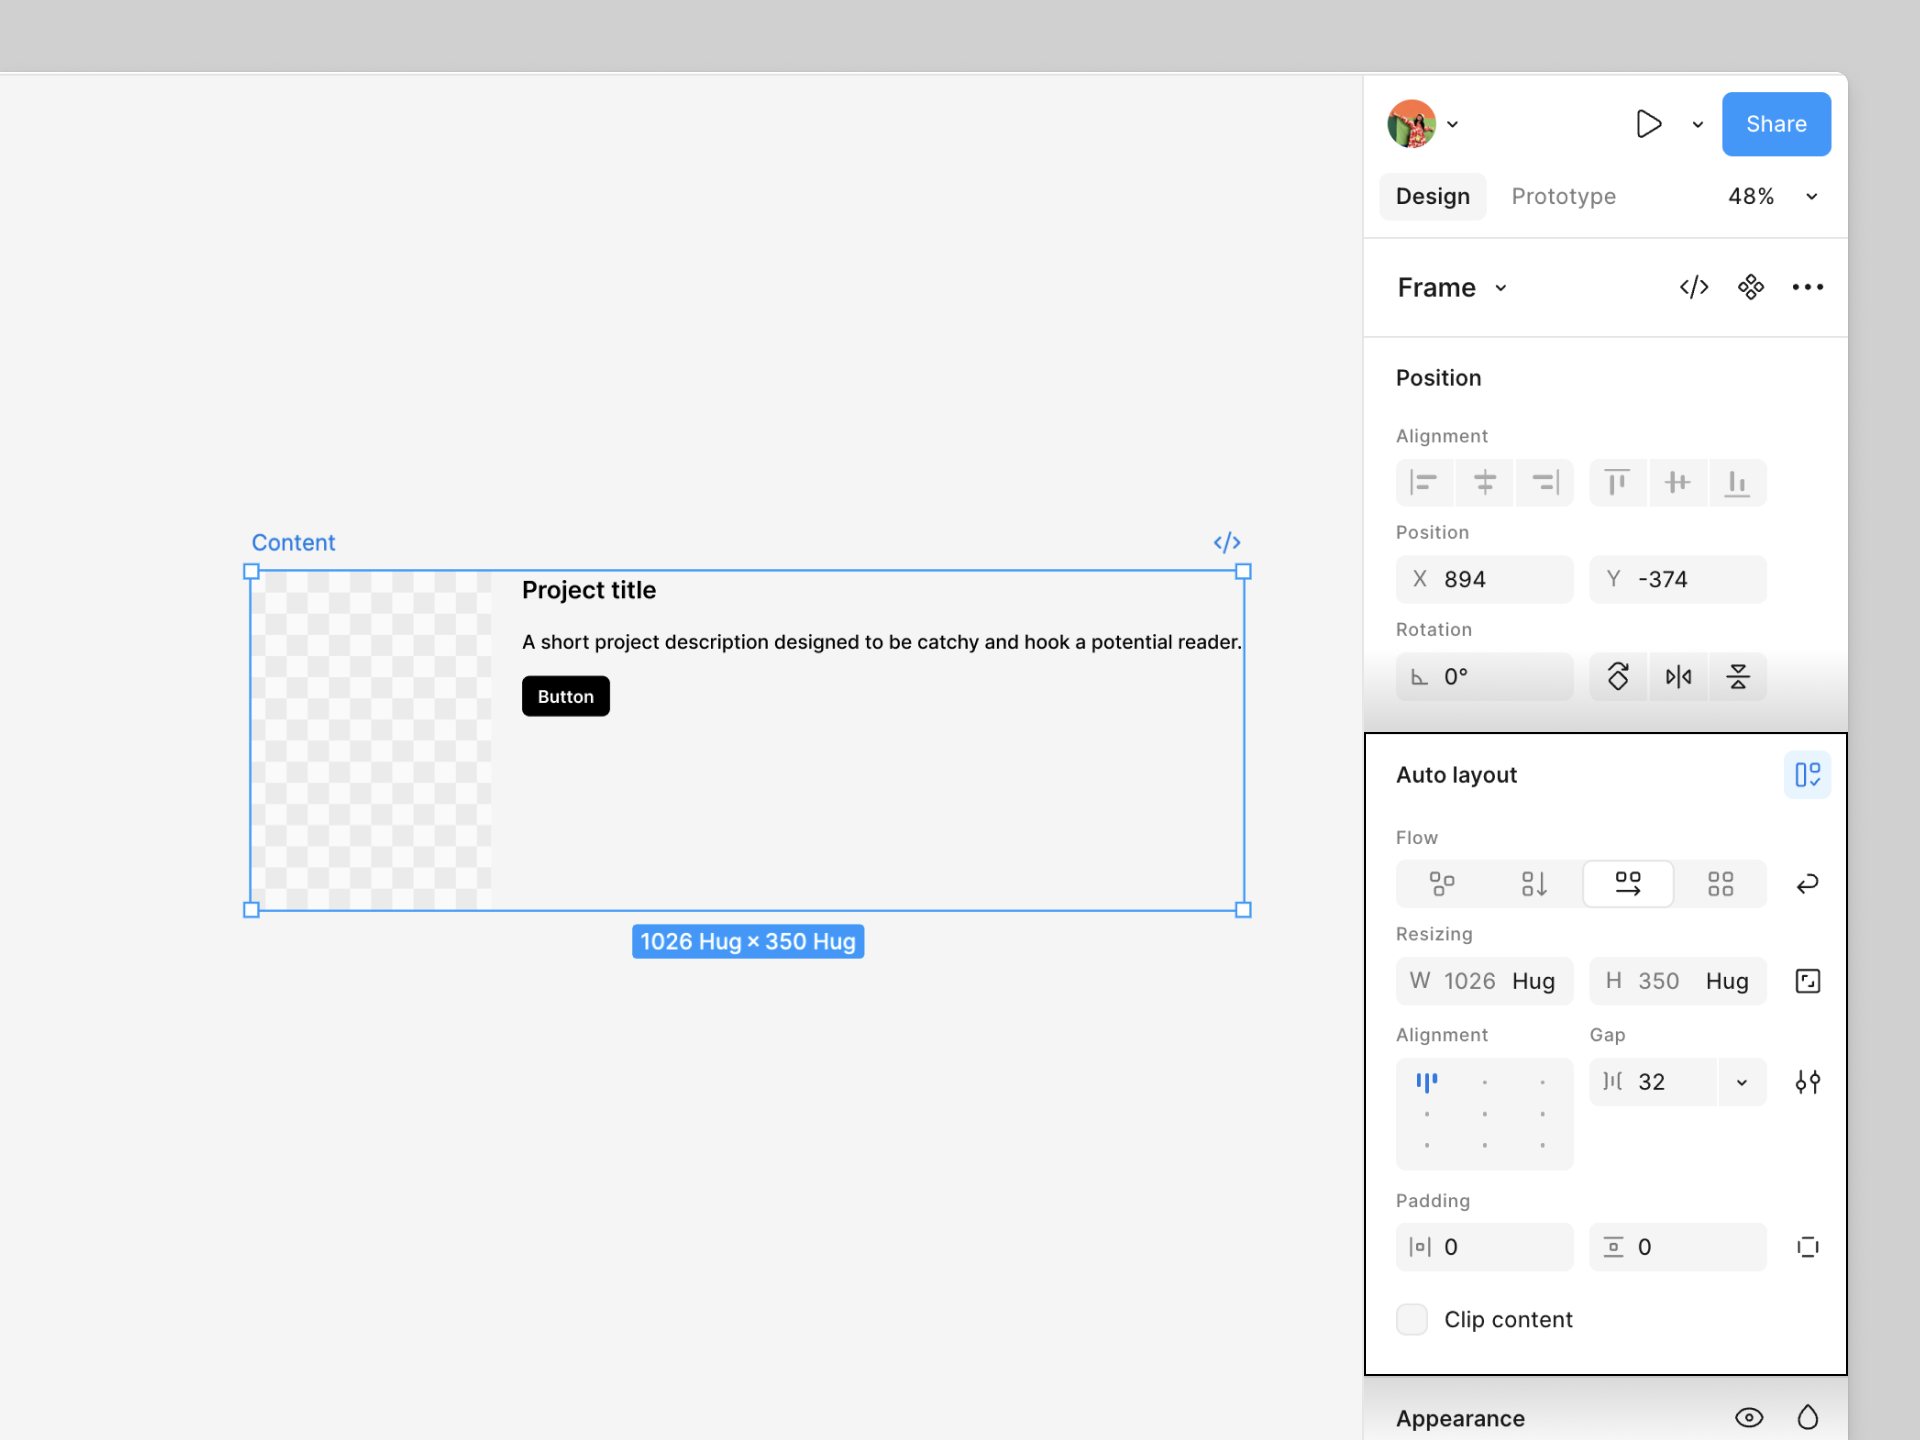
Task: Toggle Appearance visibility eye icon
Action: (x=1749, y=1417)
